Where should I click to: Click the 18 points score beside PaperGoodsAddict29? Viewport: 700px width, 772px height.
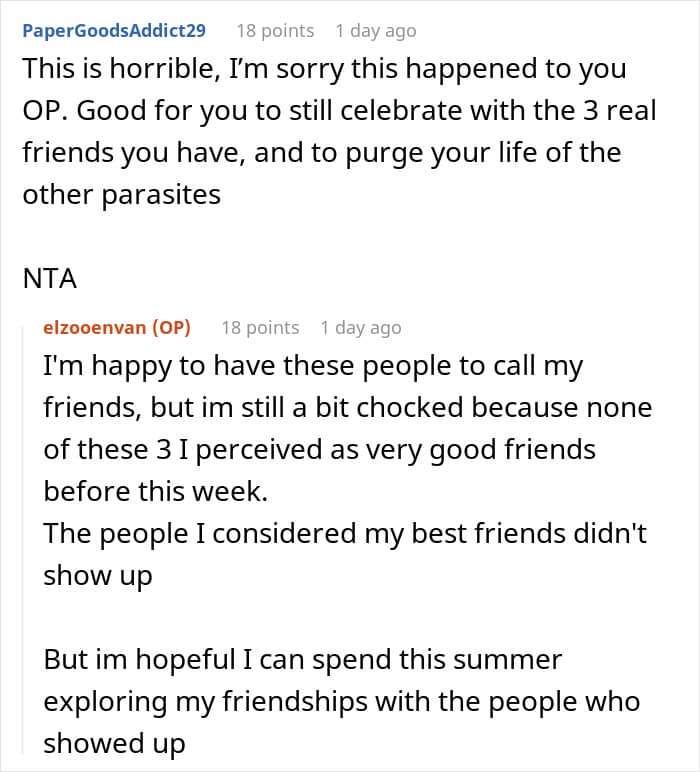coord(275,31)
